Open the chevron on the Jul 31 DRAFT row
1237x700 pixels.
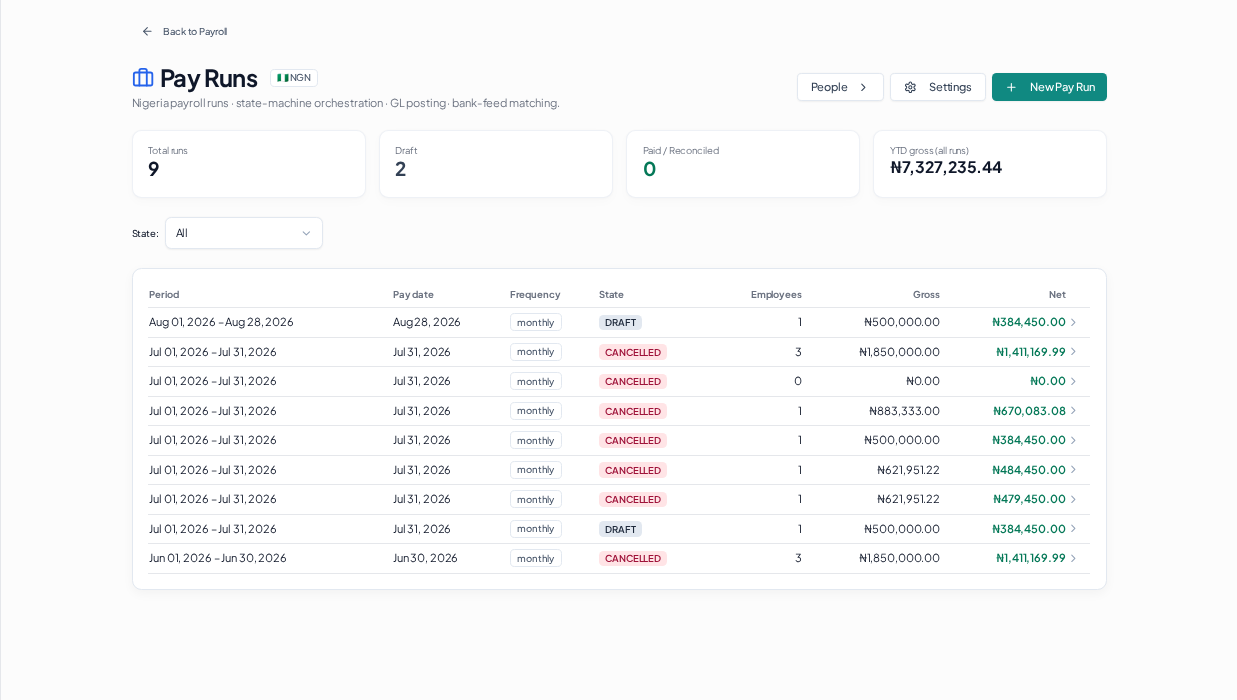click(1073, 529)
